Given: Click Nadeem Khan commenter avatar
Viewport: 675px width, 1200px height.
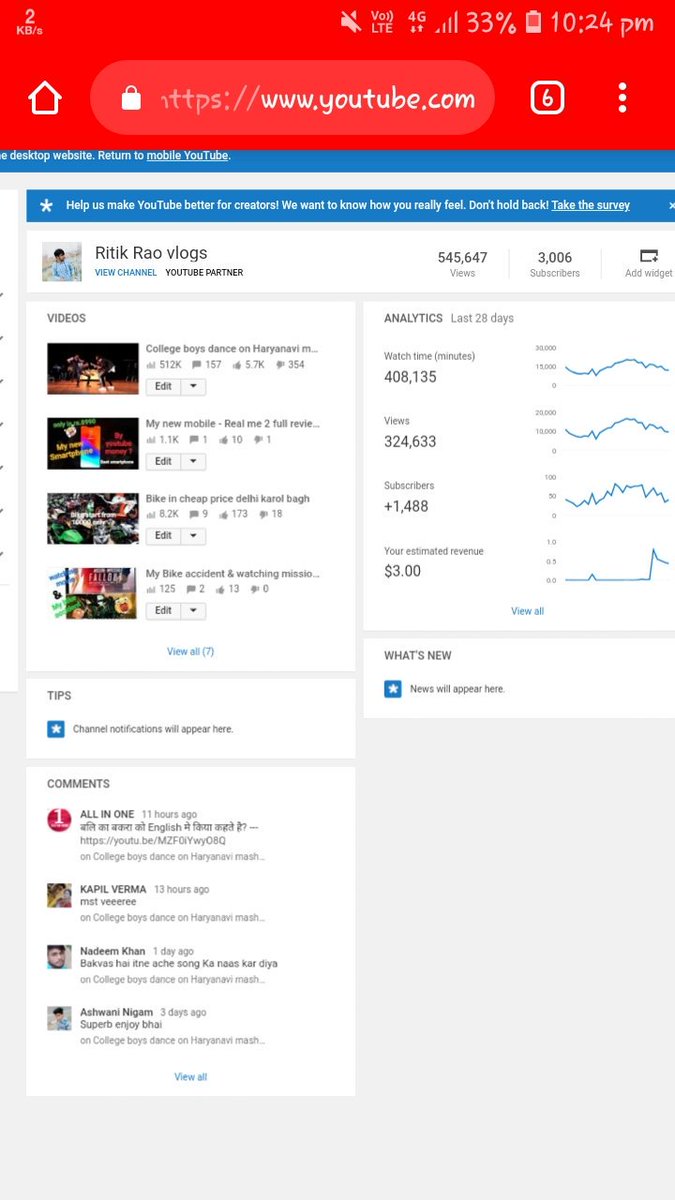Looking at the screenshot, I should [x=59, y=957].
